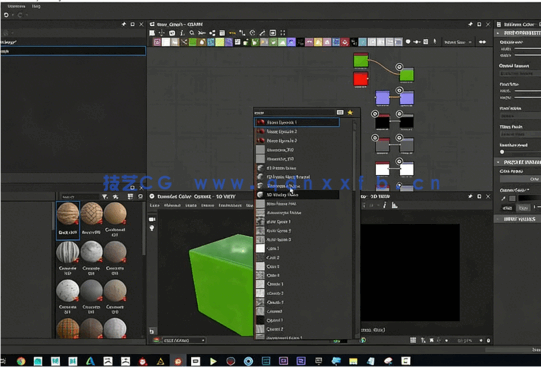Open the Lights menu in the 3D view
Image resolution: width=541 pixels, height=367 pixels.
[190, 205]
